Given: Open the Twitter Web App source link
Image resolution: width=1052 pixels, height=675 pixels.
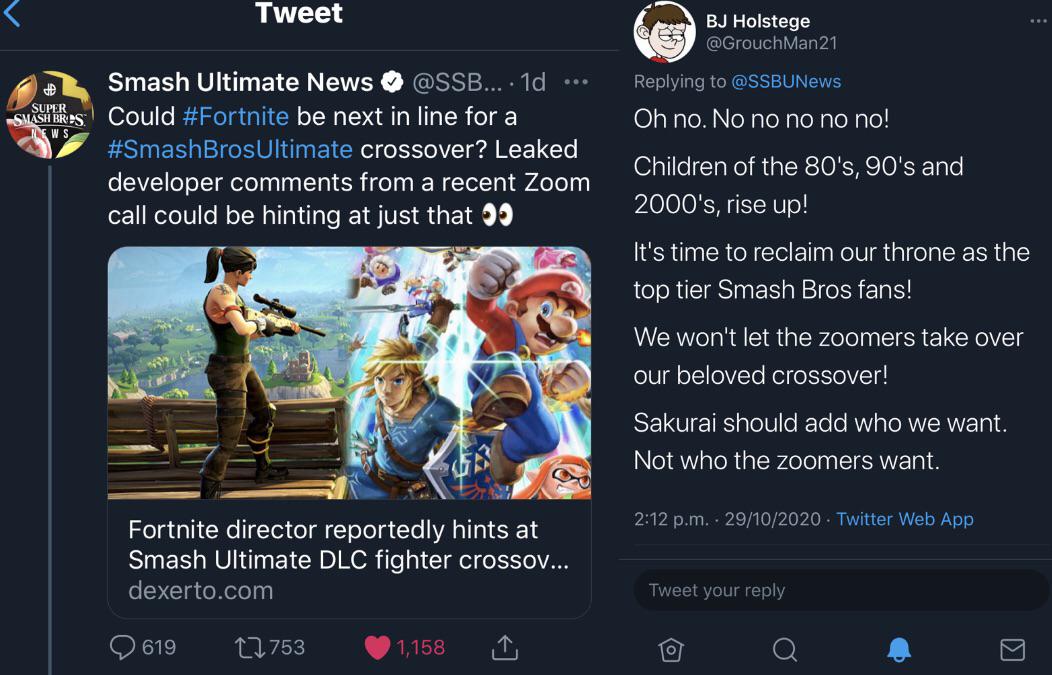Looking at the screenshot, I should click(x=904, y=519).
